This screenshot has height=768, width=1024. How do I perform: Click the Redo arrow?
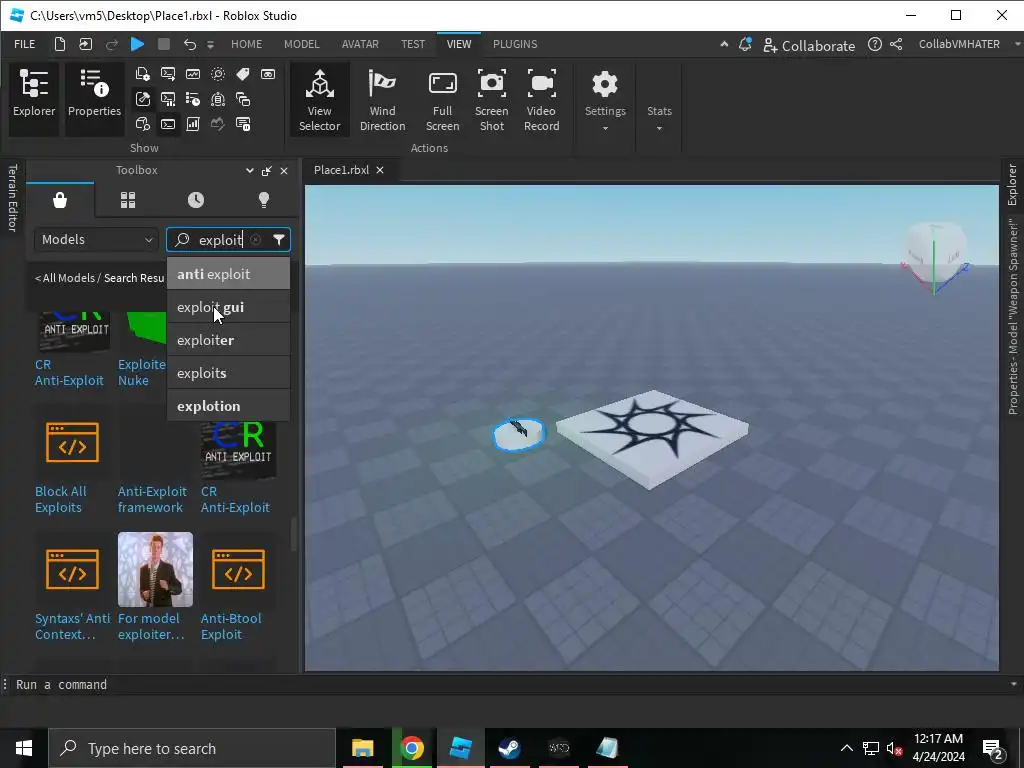[x=112, y=44]
